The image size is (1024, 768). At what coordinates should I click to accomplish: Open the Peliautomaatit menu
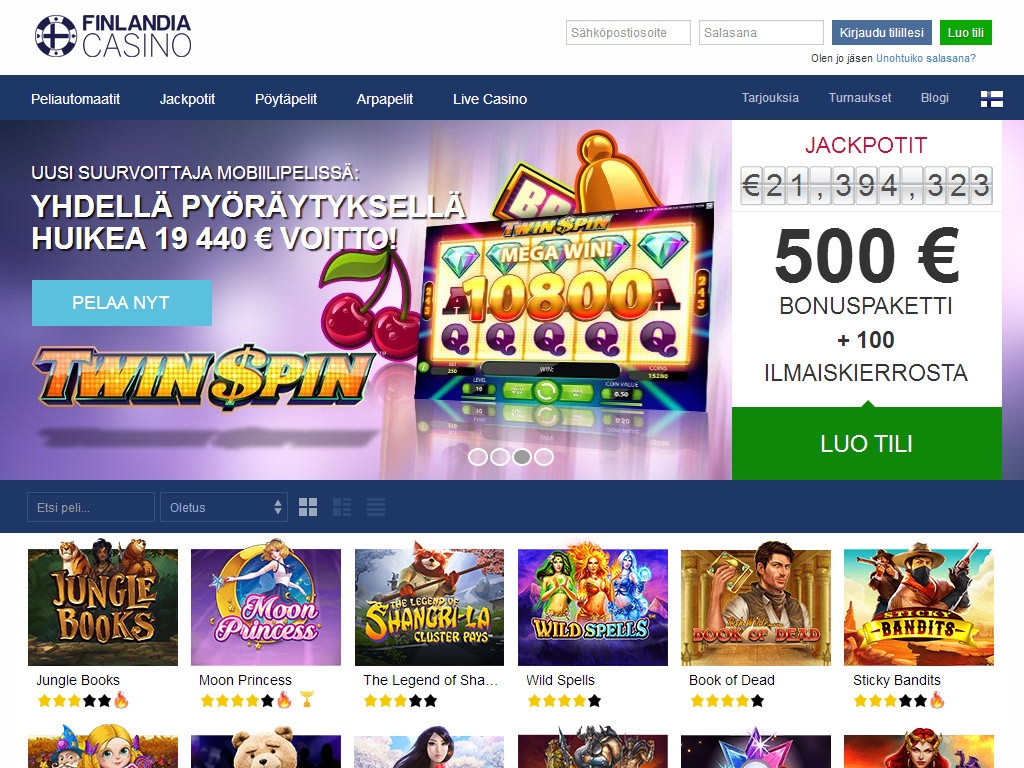coord(76,99)
